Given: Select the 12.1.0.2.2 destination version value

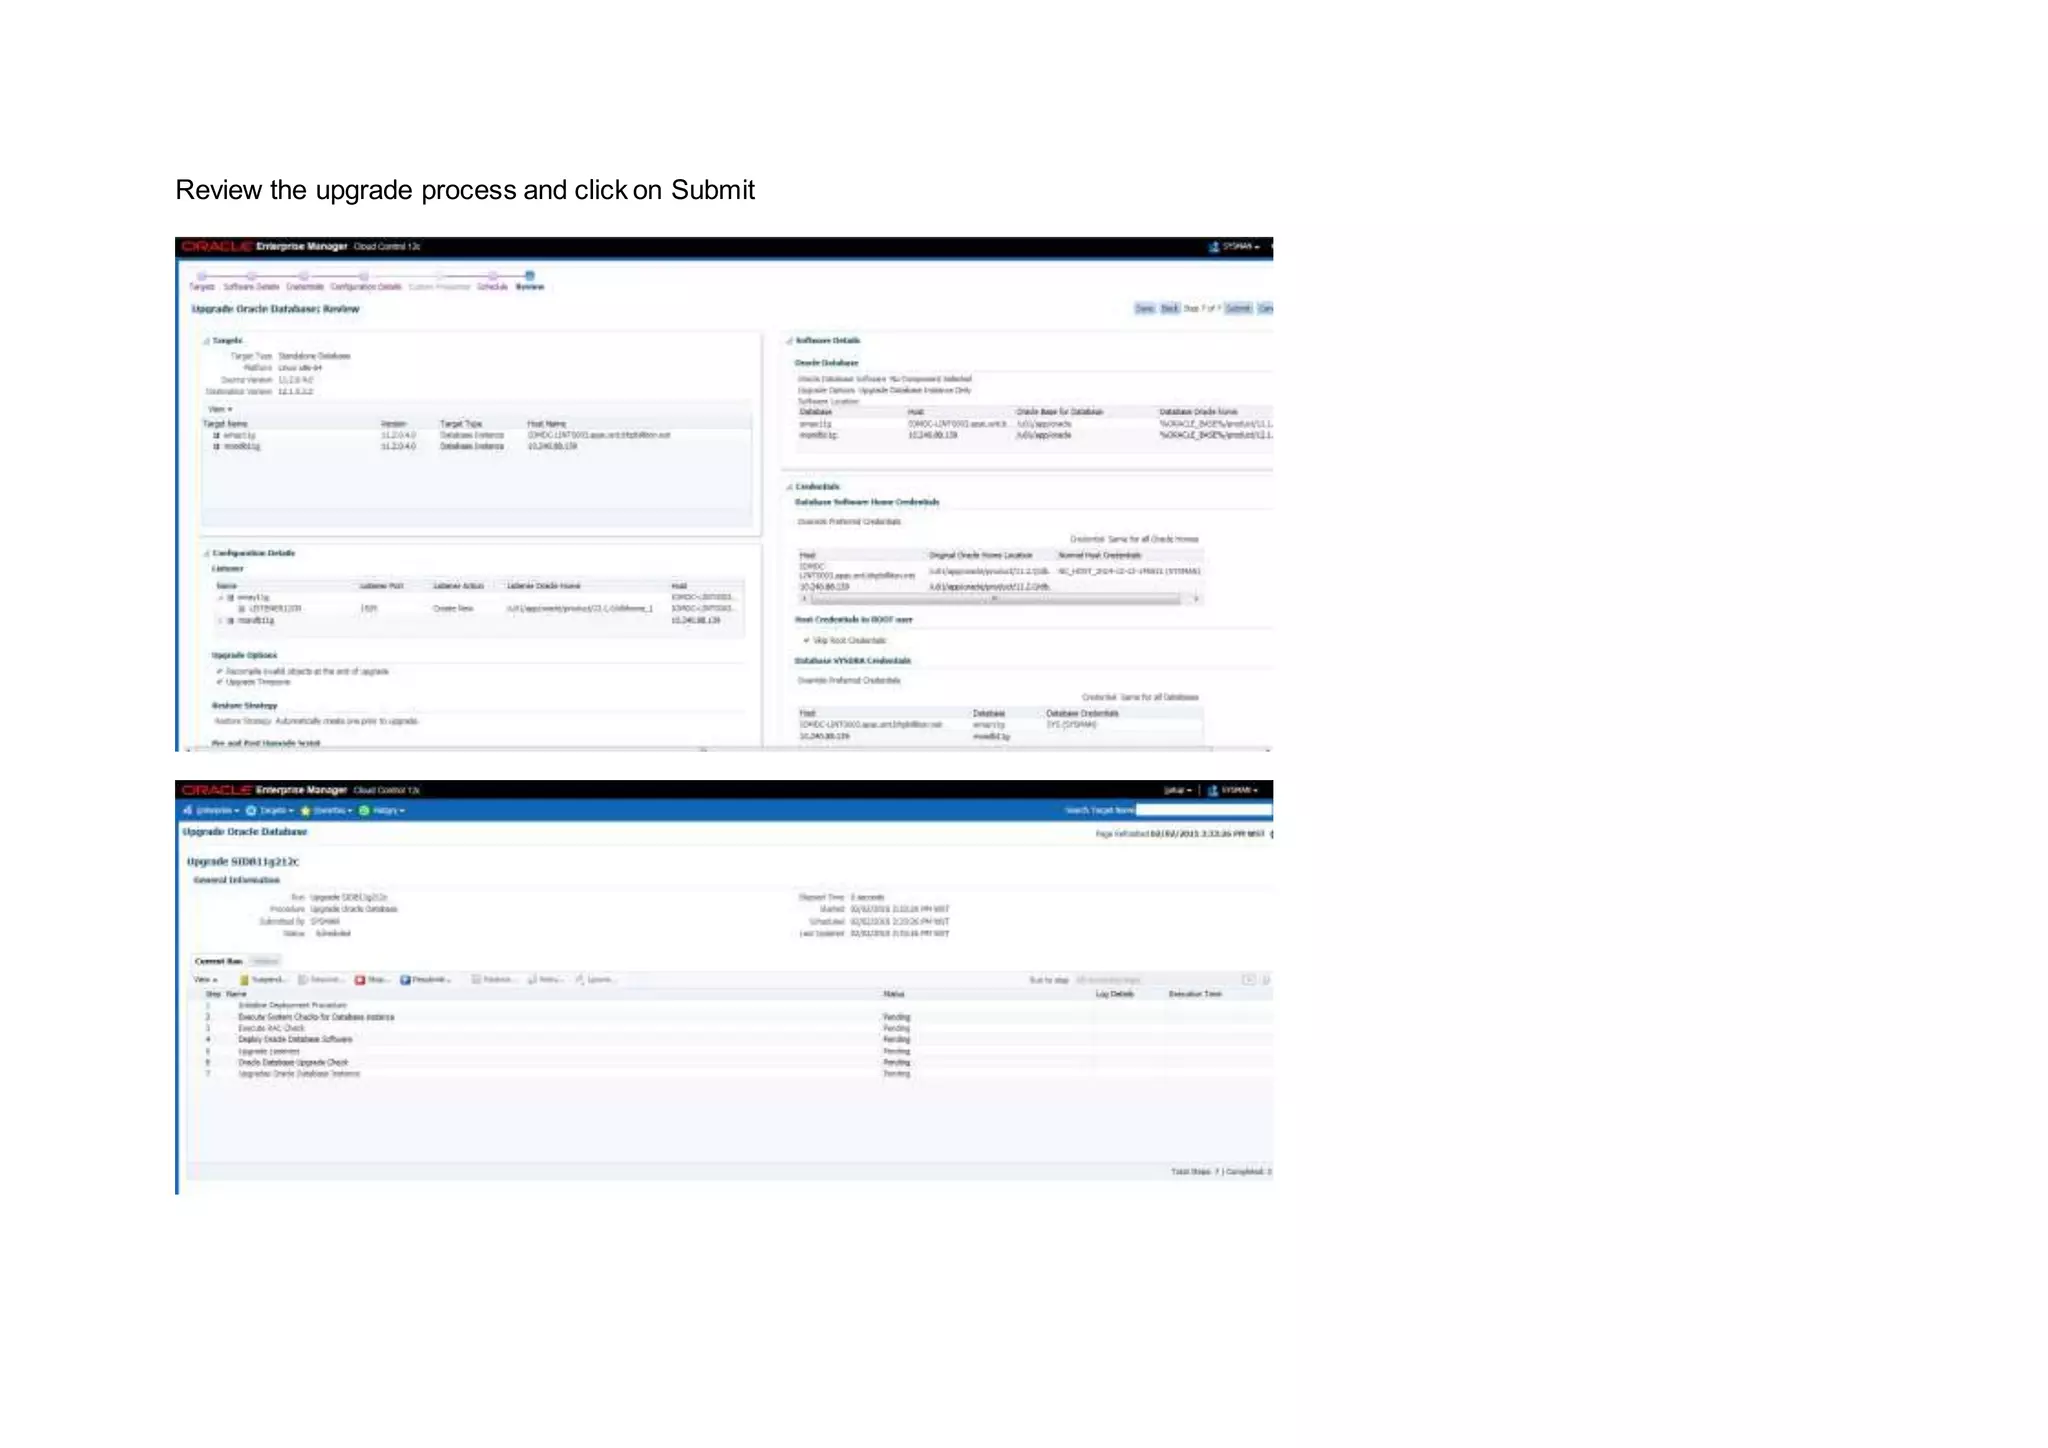Looking at the screenshot, I should 295,392.
